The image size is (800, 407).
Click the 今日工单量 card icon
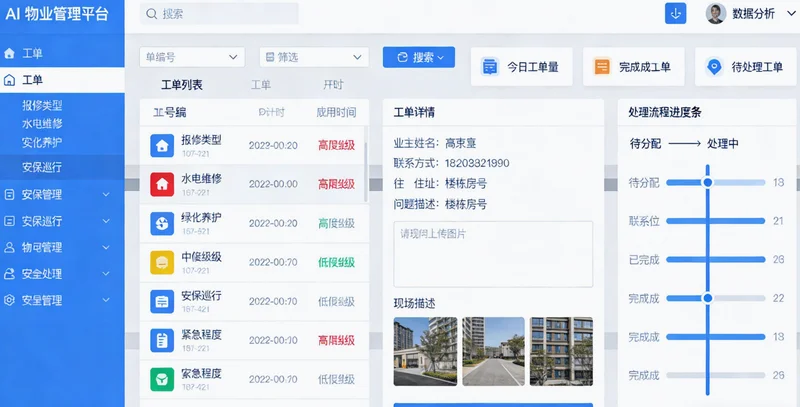coord(490,67)
